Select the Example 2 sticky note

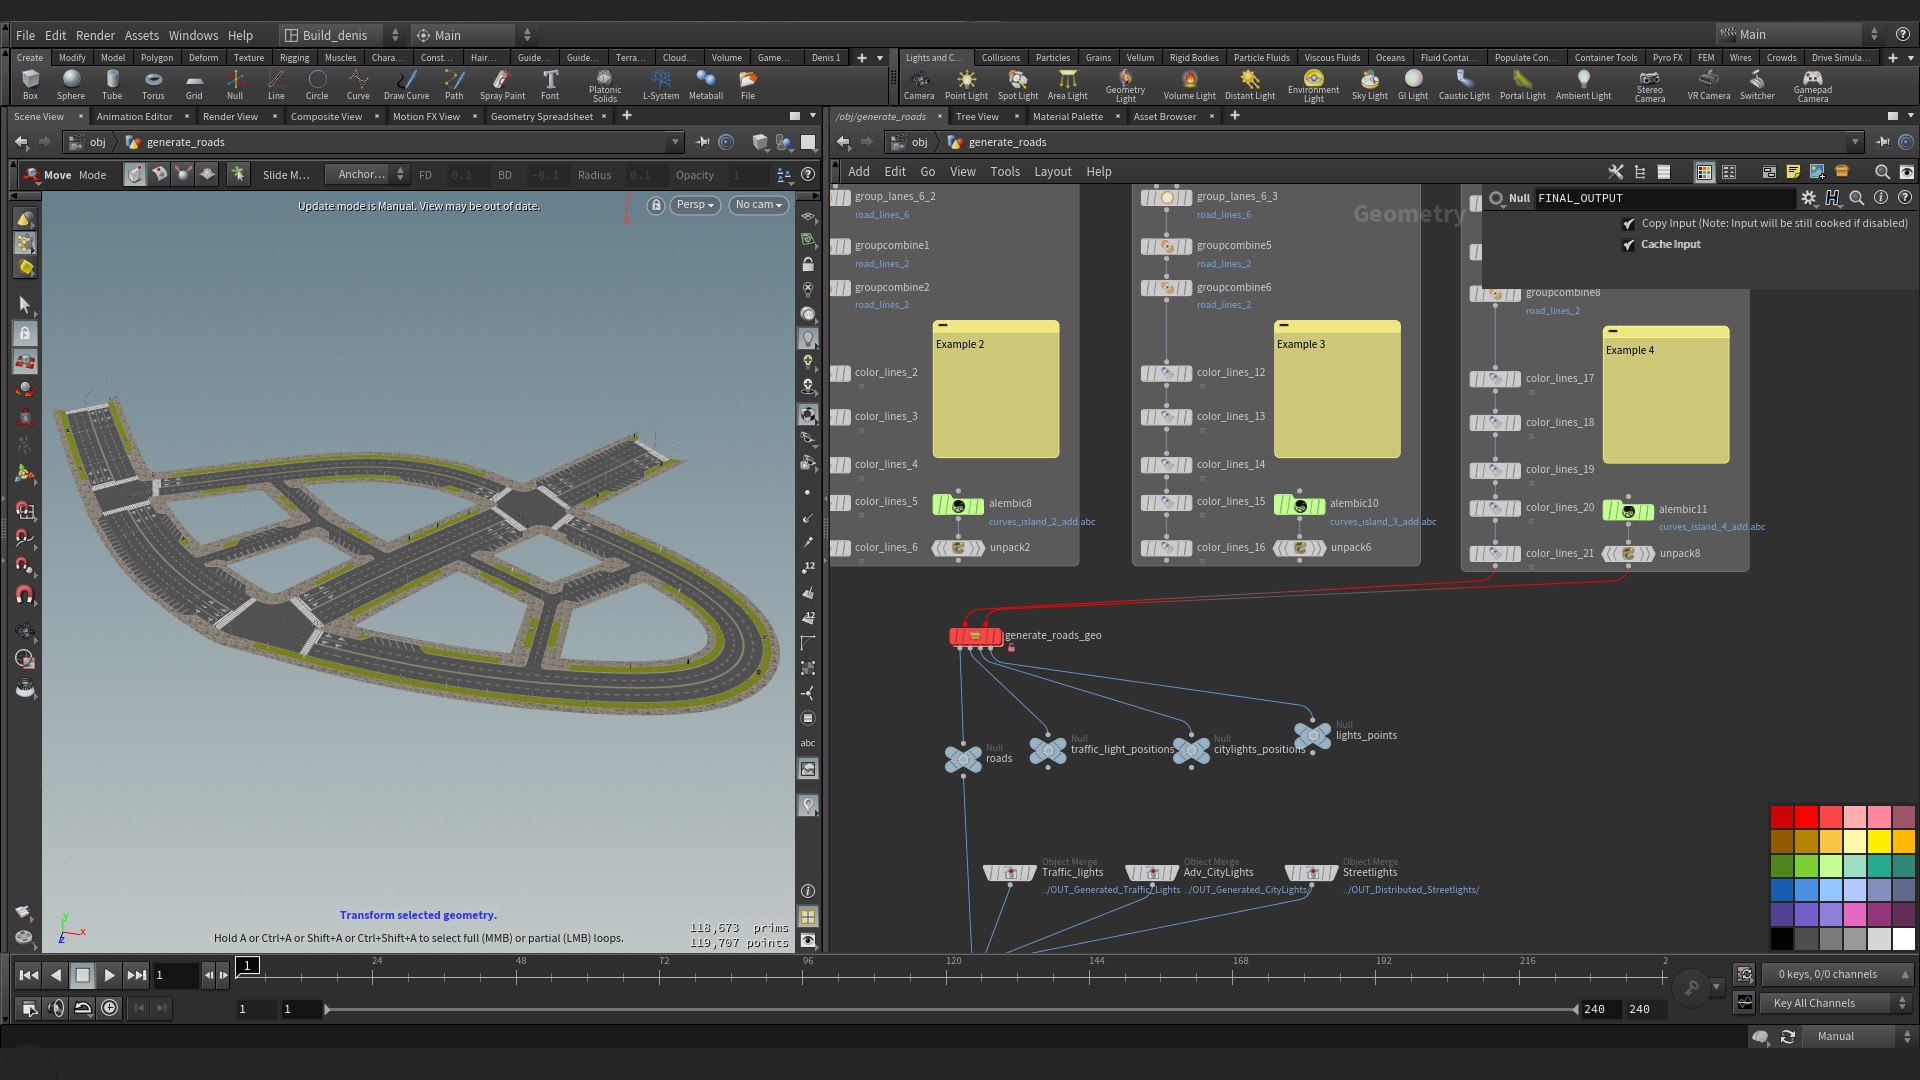(x=996, y=389)
